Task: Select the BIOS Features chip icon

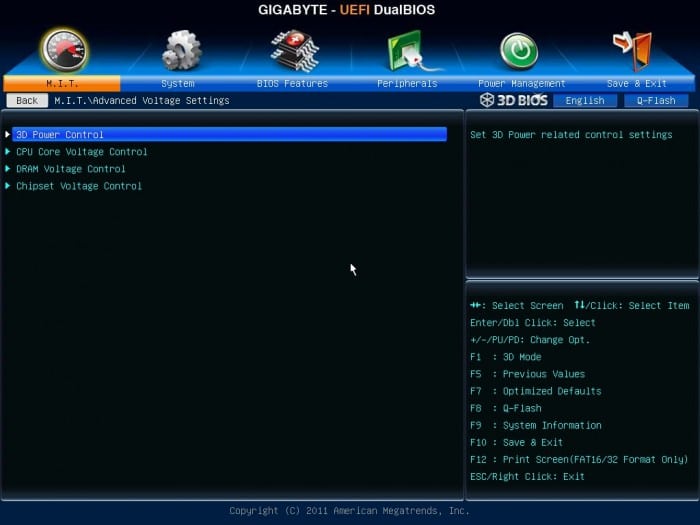Action: pos(295,50)
